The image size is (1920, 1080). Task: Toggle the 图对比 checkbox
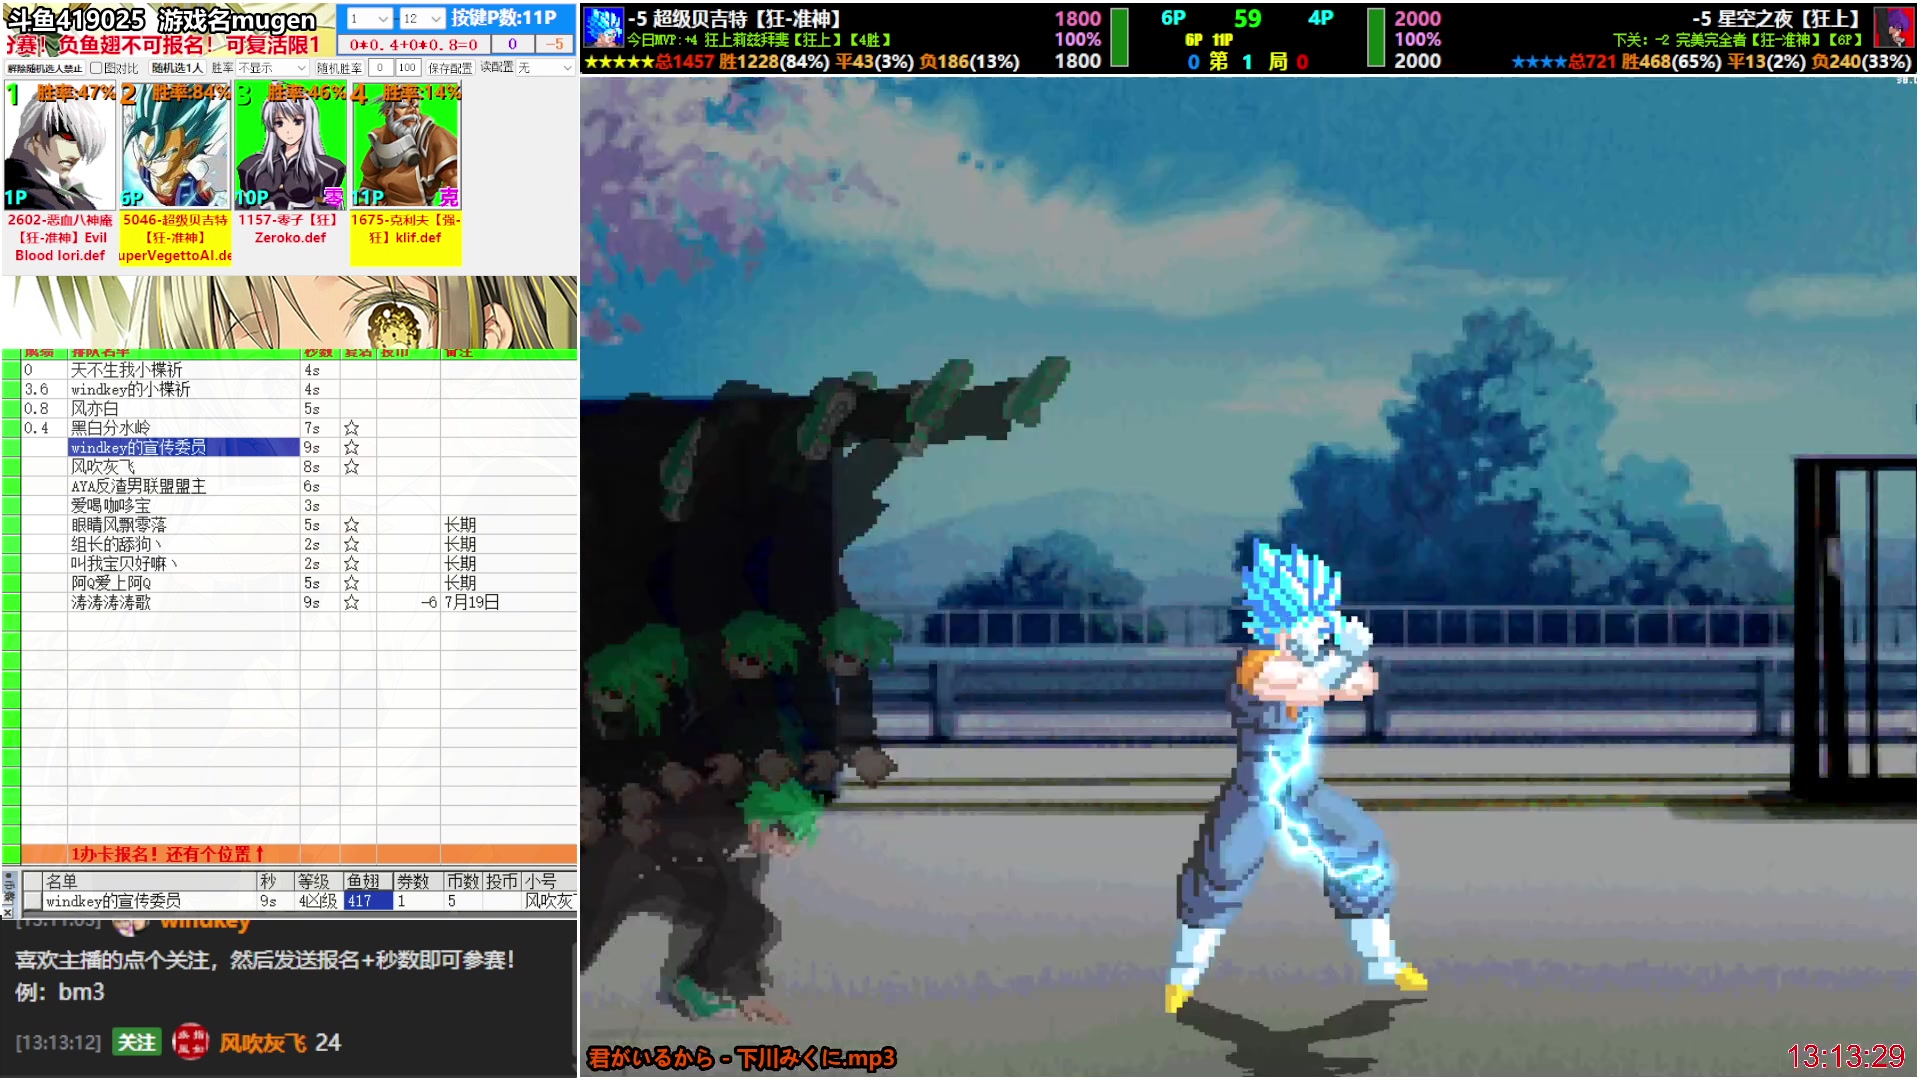coord(96,68)
